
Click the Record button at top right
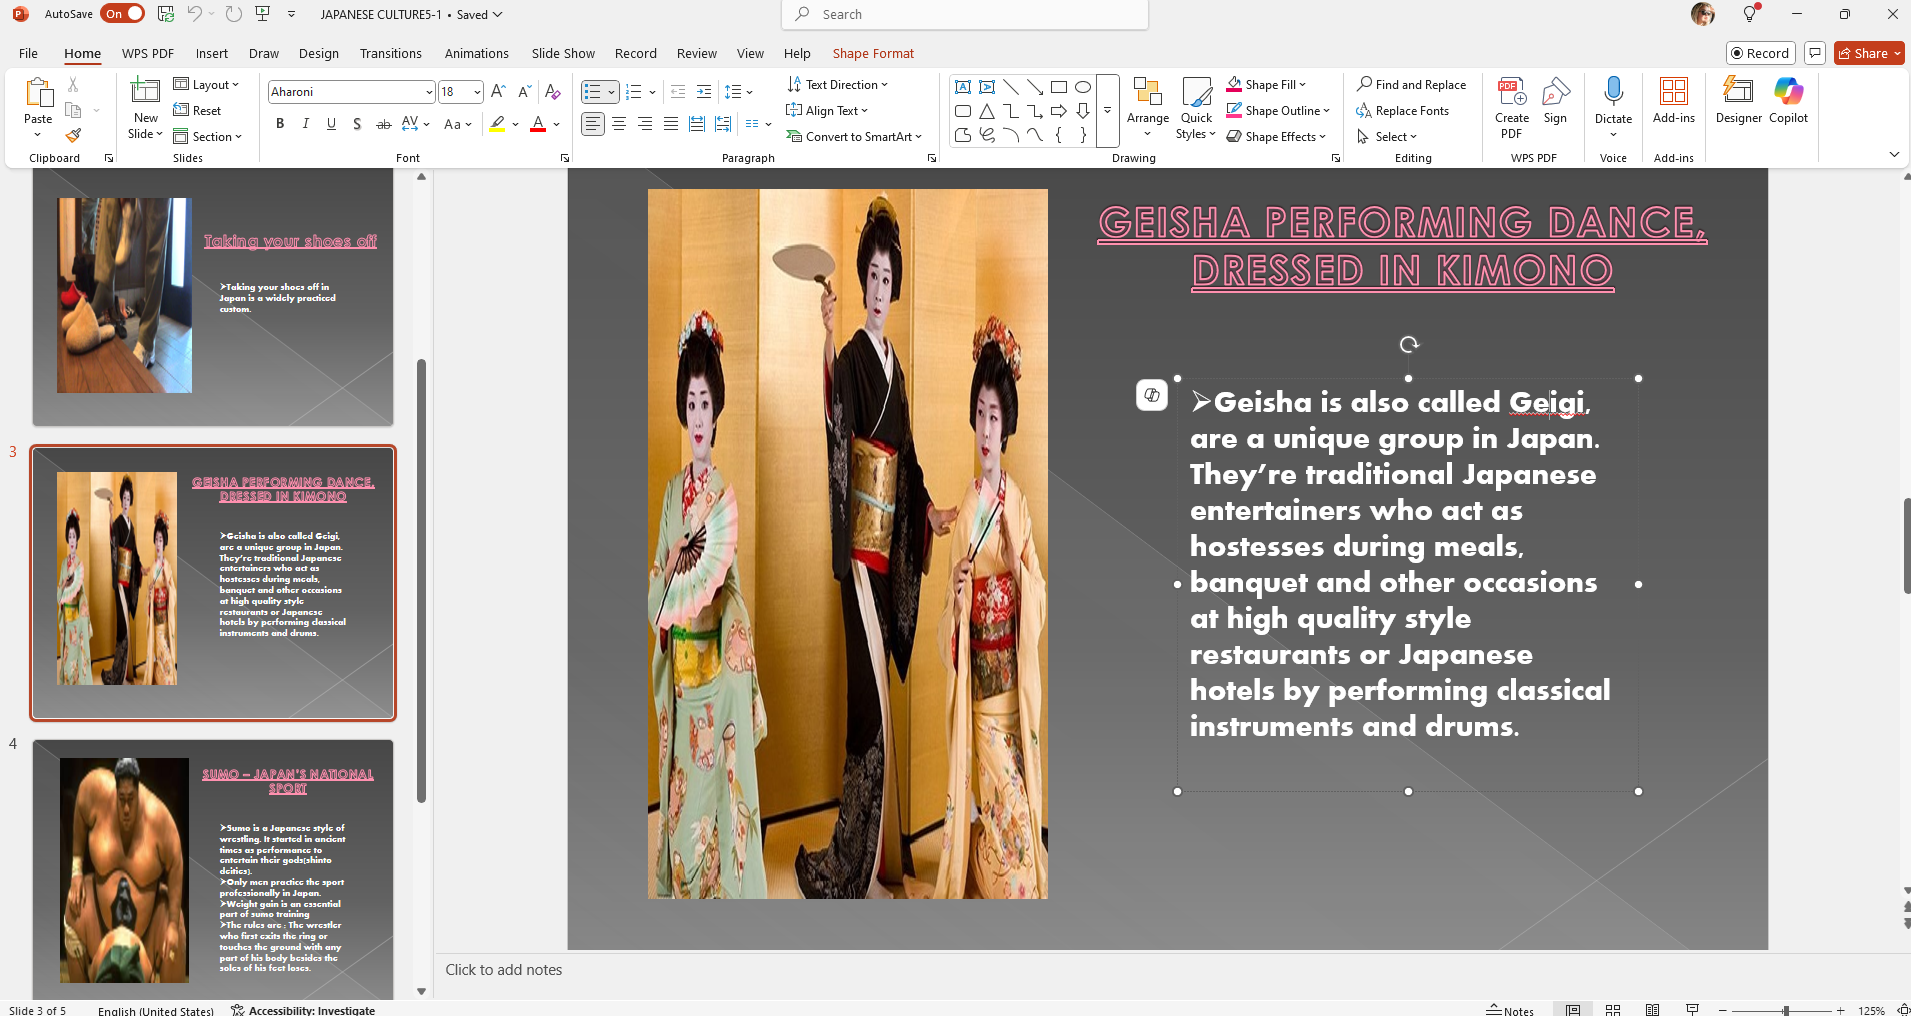click(1761, 53)
